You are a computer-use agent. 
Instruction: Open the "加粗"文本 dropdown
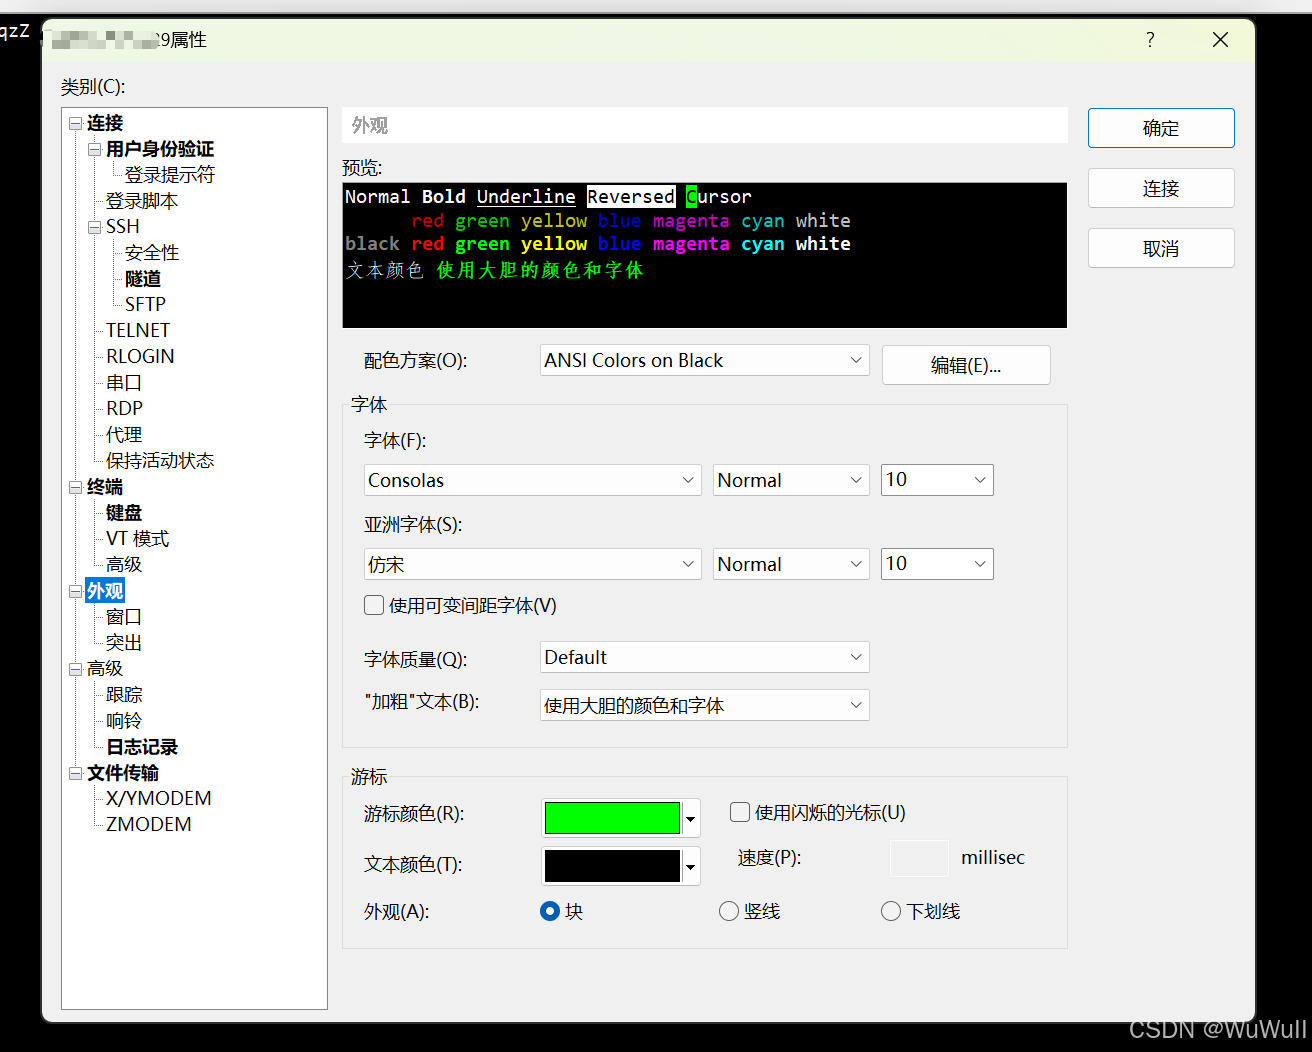705,705
